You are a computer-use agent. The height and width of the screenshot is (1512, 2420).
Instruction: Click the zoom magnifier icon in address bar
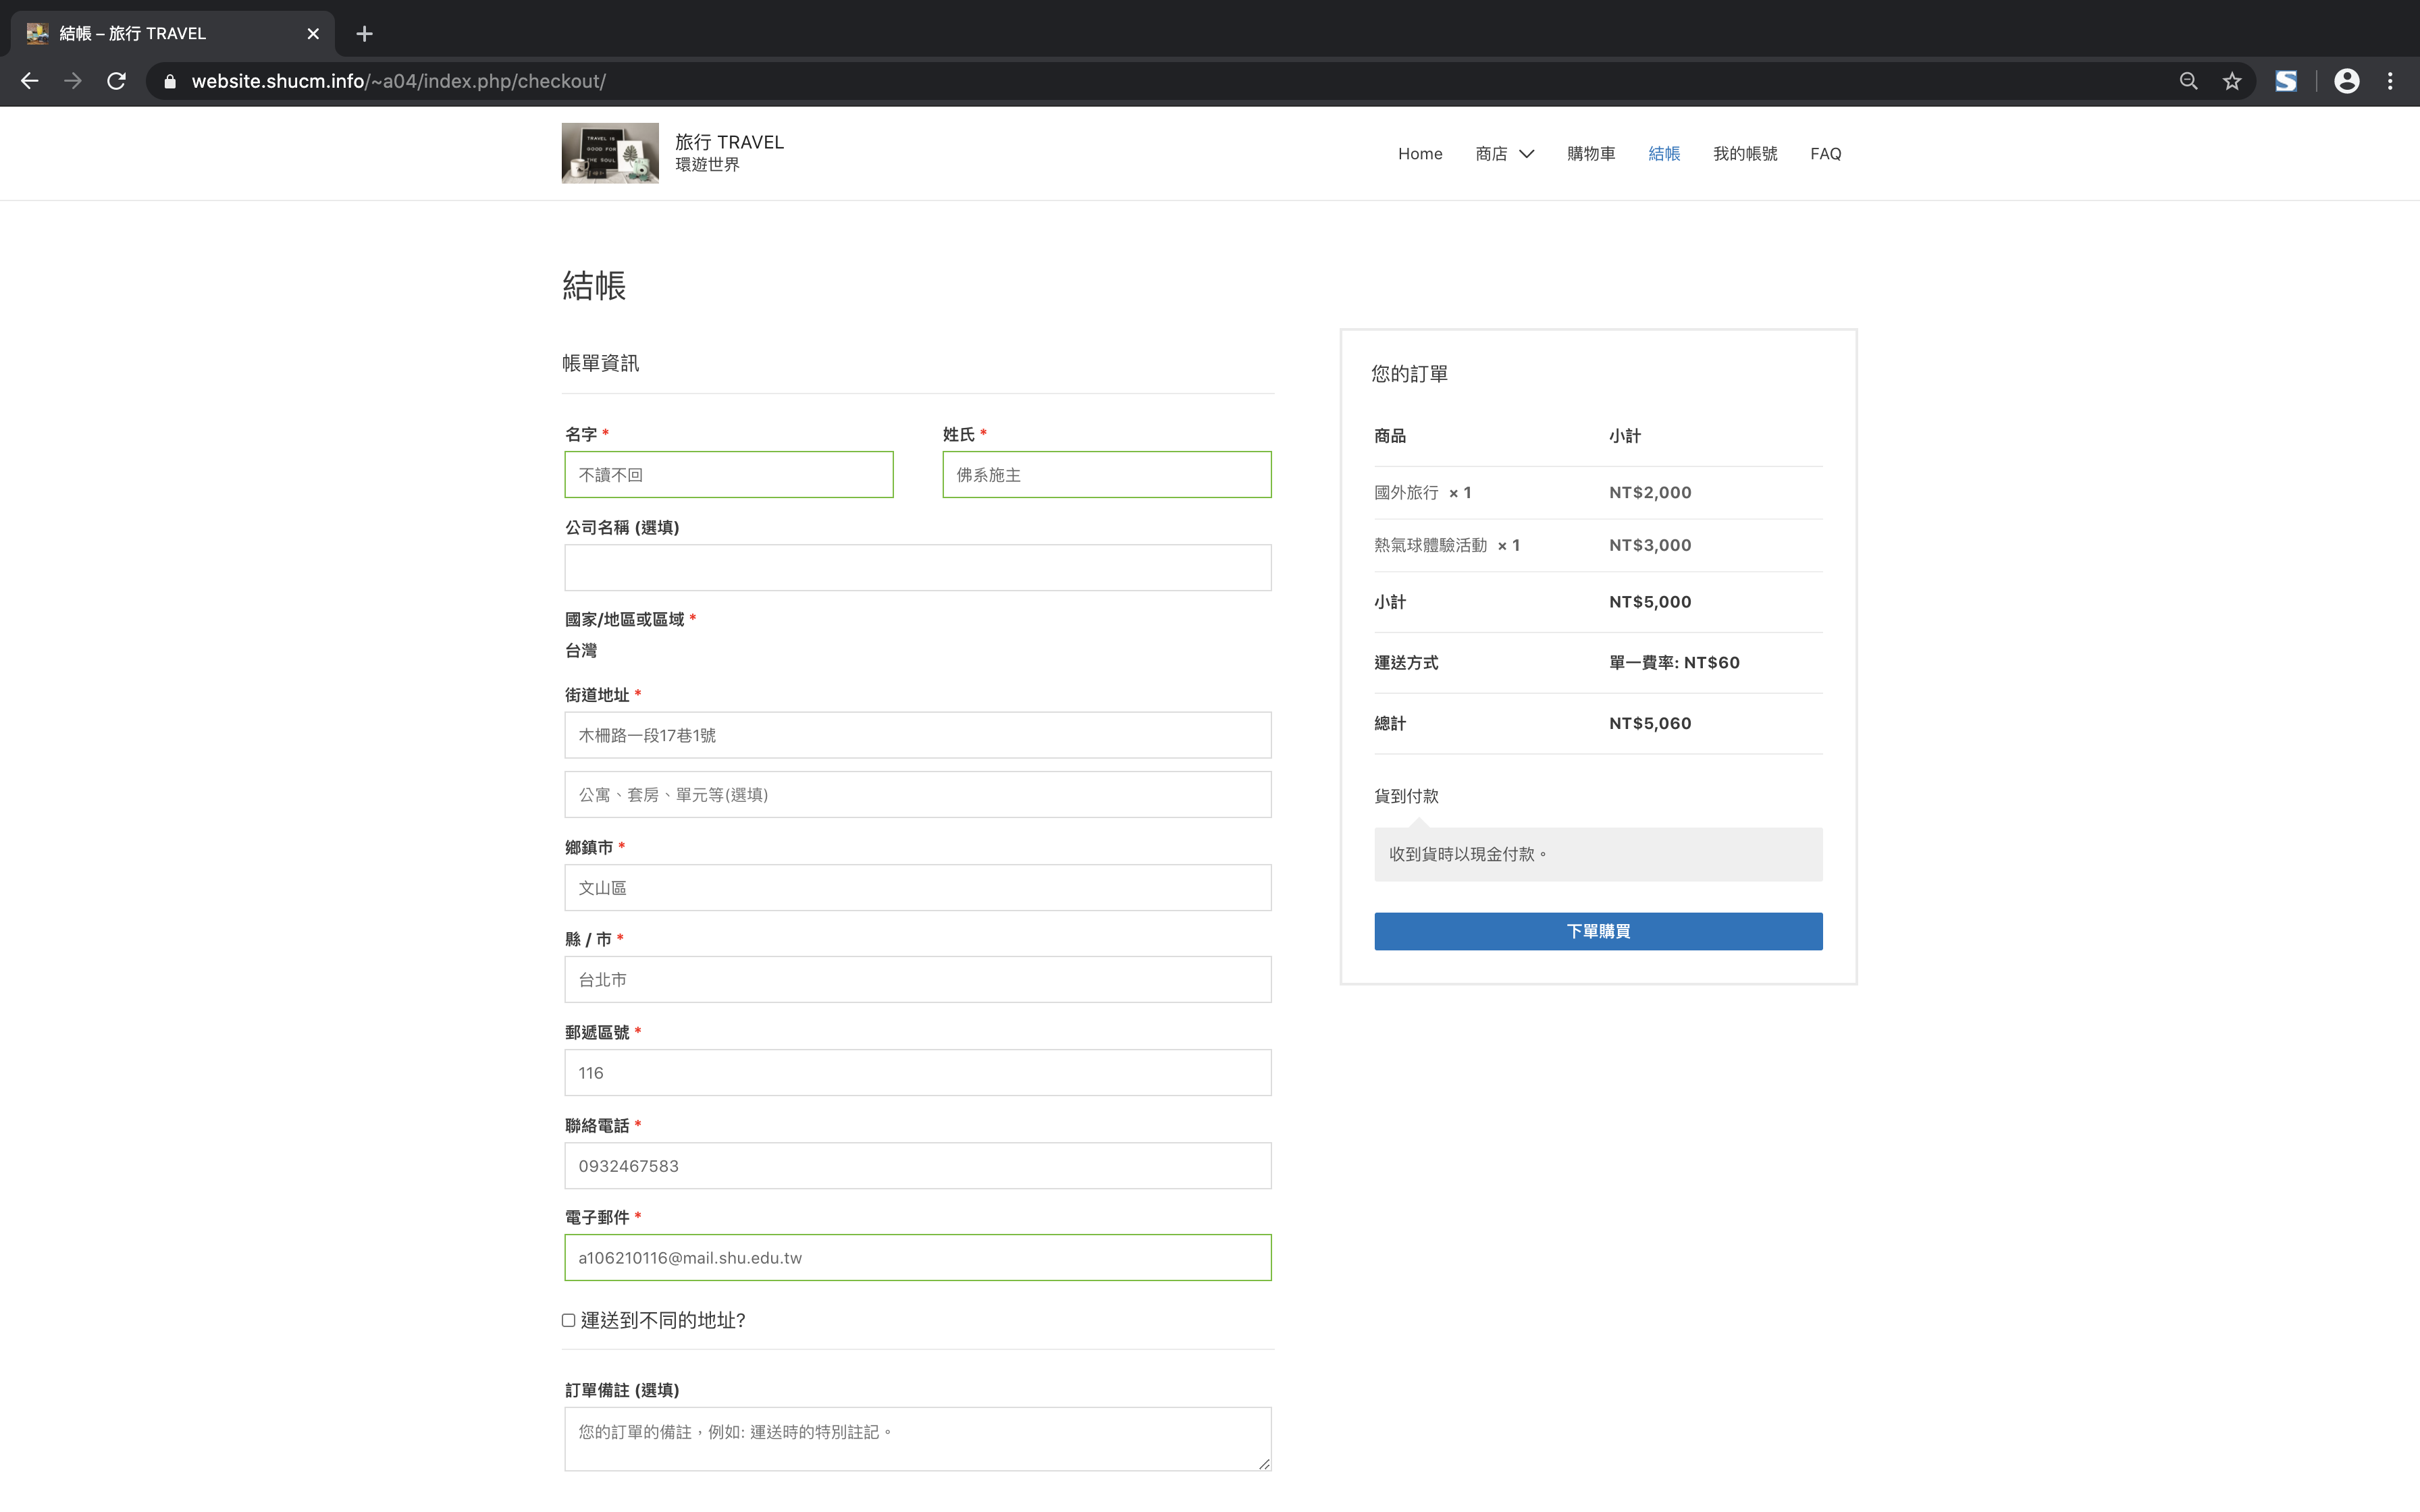[x=2188, y=81]
